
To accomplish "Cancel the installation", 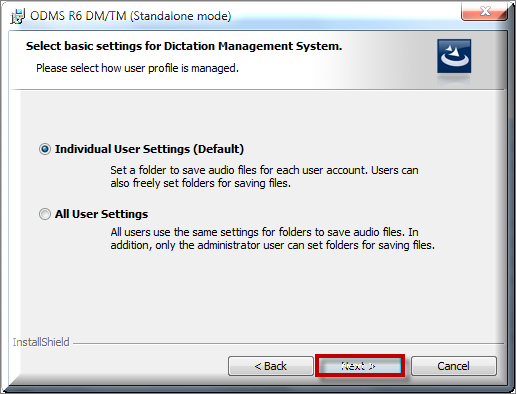I will pyautogui.click(x=454, y=366).
